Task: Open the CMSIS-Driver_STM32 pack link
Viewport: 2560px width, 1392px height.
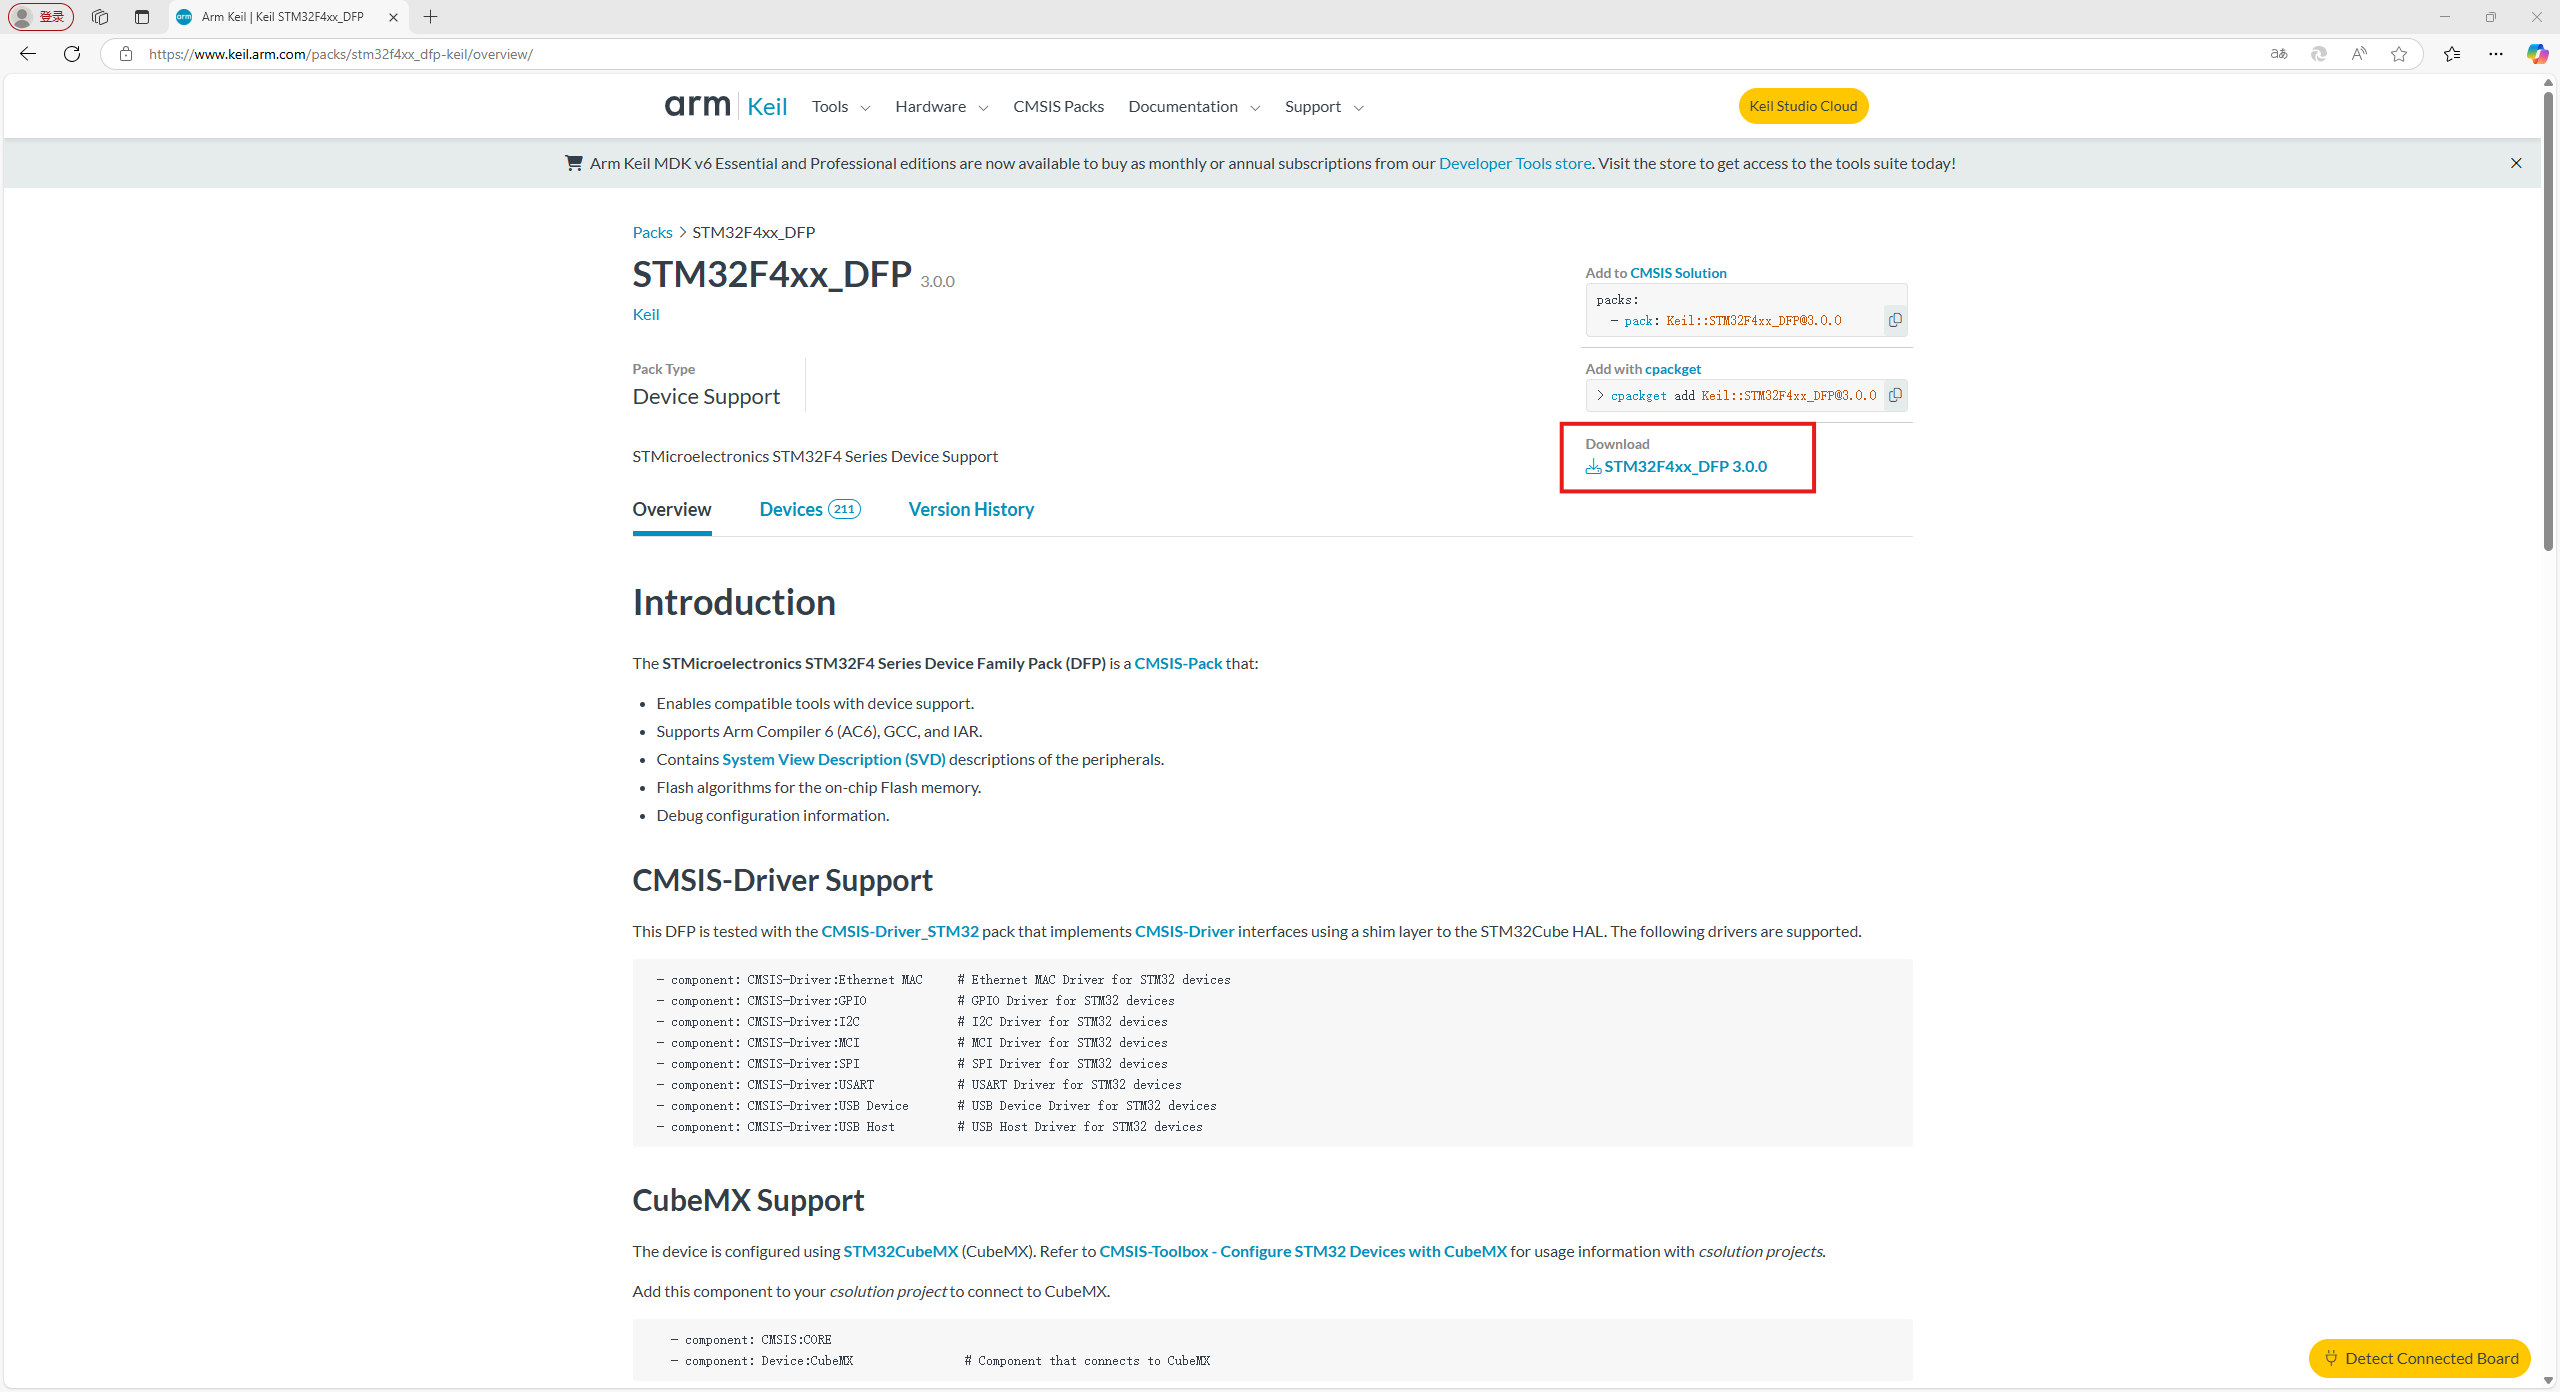Action: [x=900, y=931]
